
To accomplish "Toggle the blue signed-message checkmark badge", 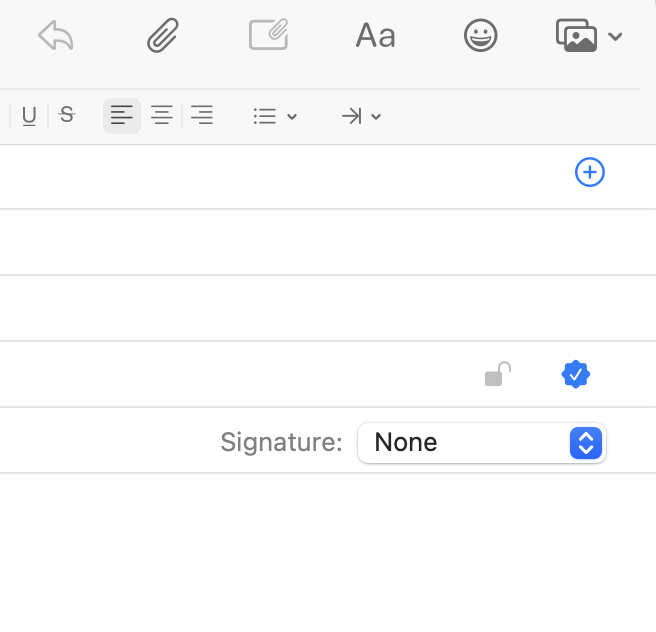I will [576, 374].
